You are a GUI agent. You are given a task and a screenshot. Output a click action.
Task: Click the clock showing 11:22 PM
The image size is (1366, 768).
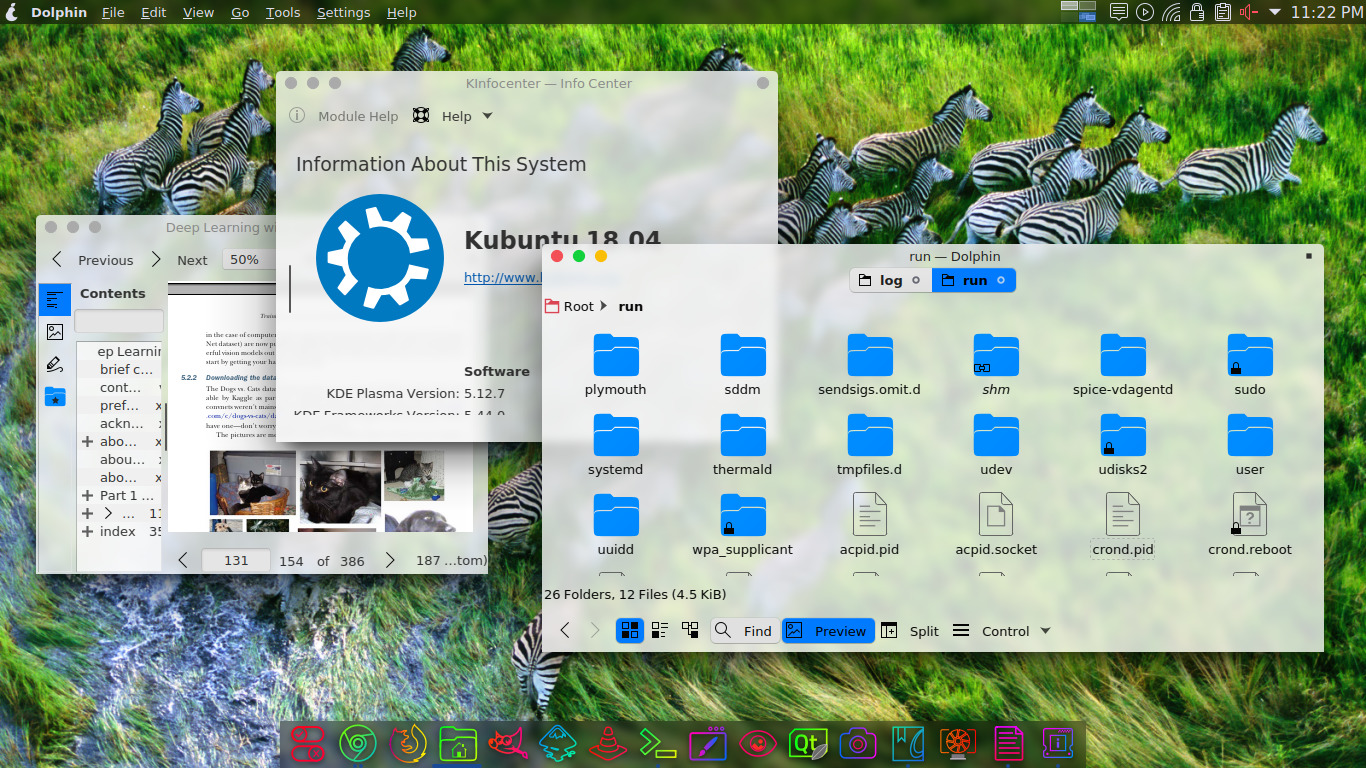[x=1326, y=12]
